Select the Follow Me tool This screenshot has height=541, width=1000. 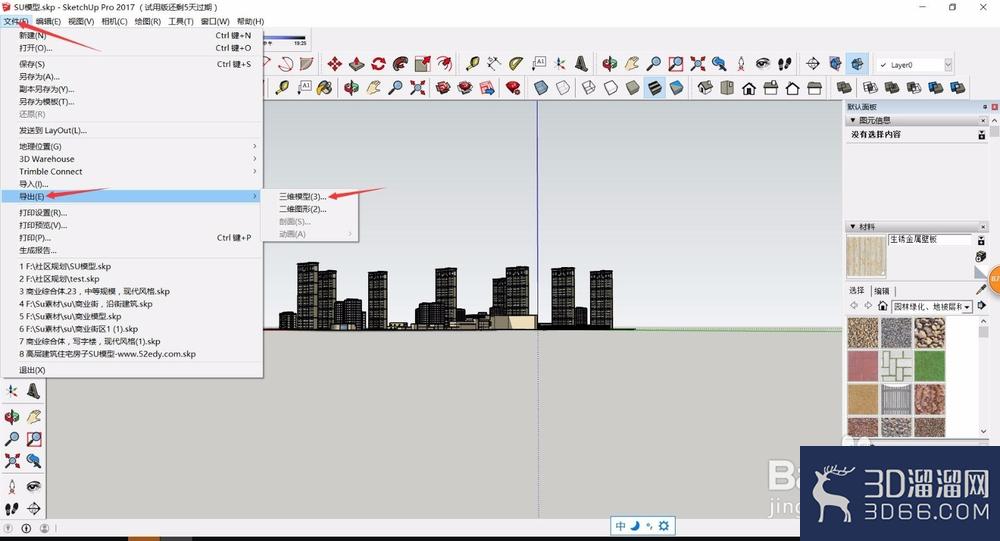click(401, 64)
